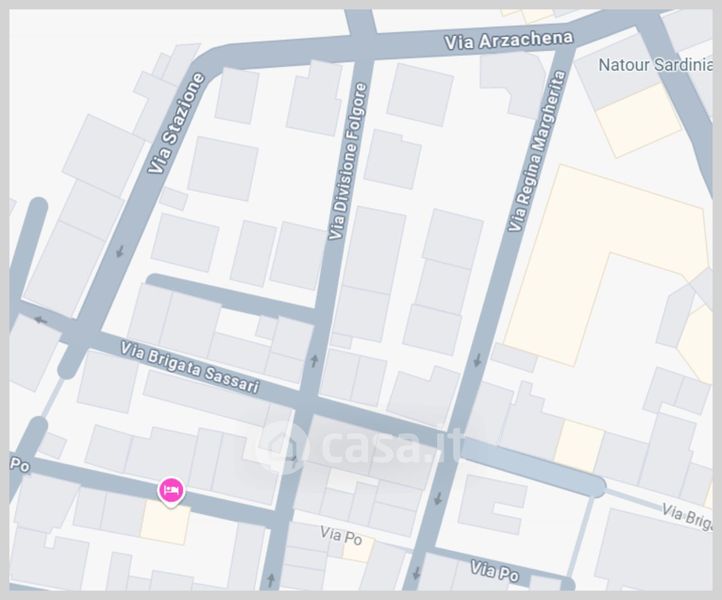722x600 pixels.
Task: Select the Via Stazione street label
Action: point(176,123)
